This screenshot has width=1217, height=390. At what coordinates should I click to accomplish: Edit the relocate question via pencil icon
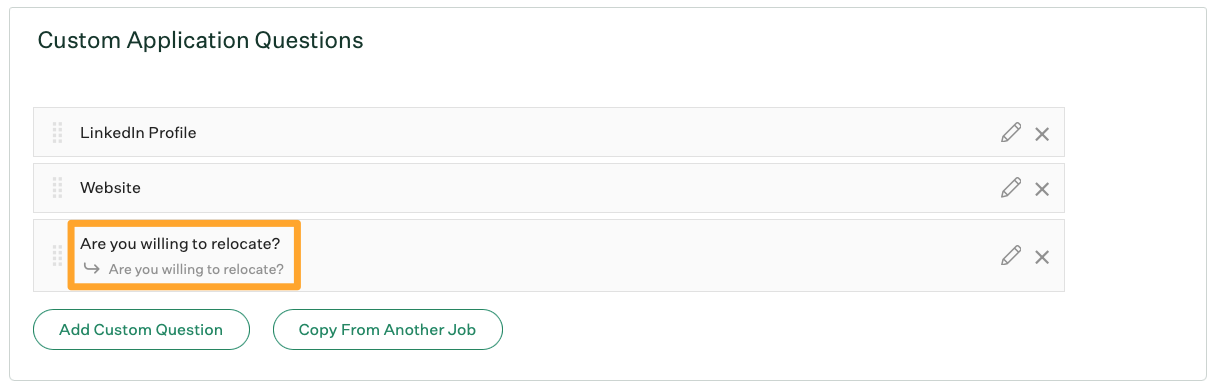(1011, 255)
